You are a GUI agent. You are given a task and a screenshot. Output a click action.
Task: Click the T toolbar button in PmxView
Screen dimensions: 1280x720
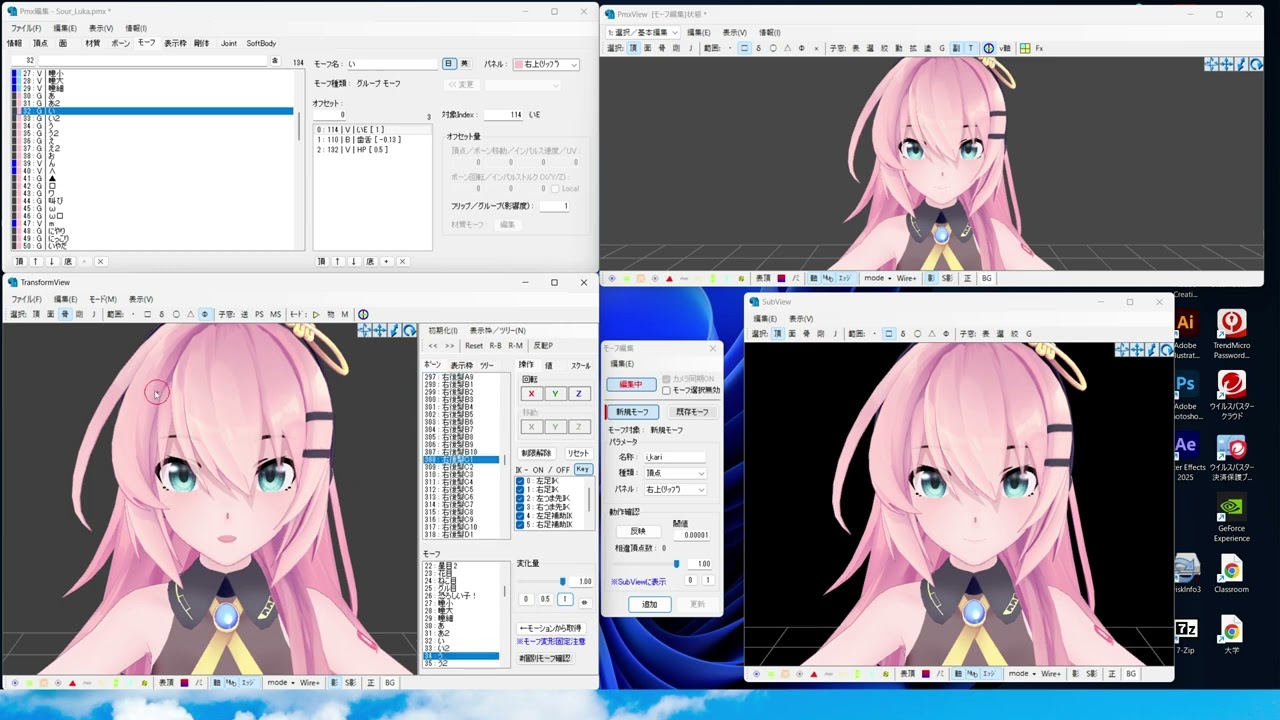coord(970,48)
